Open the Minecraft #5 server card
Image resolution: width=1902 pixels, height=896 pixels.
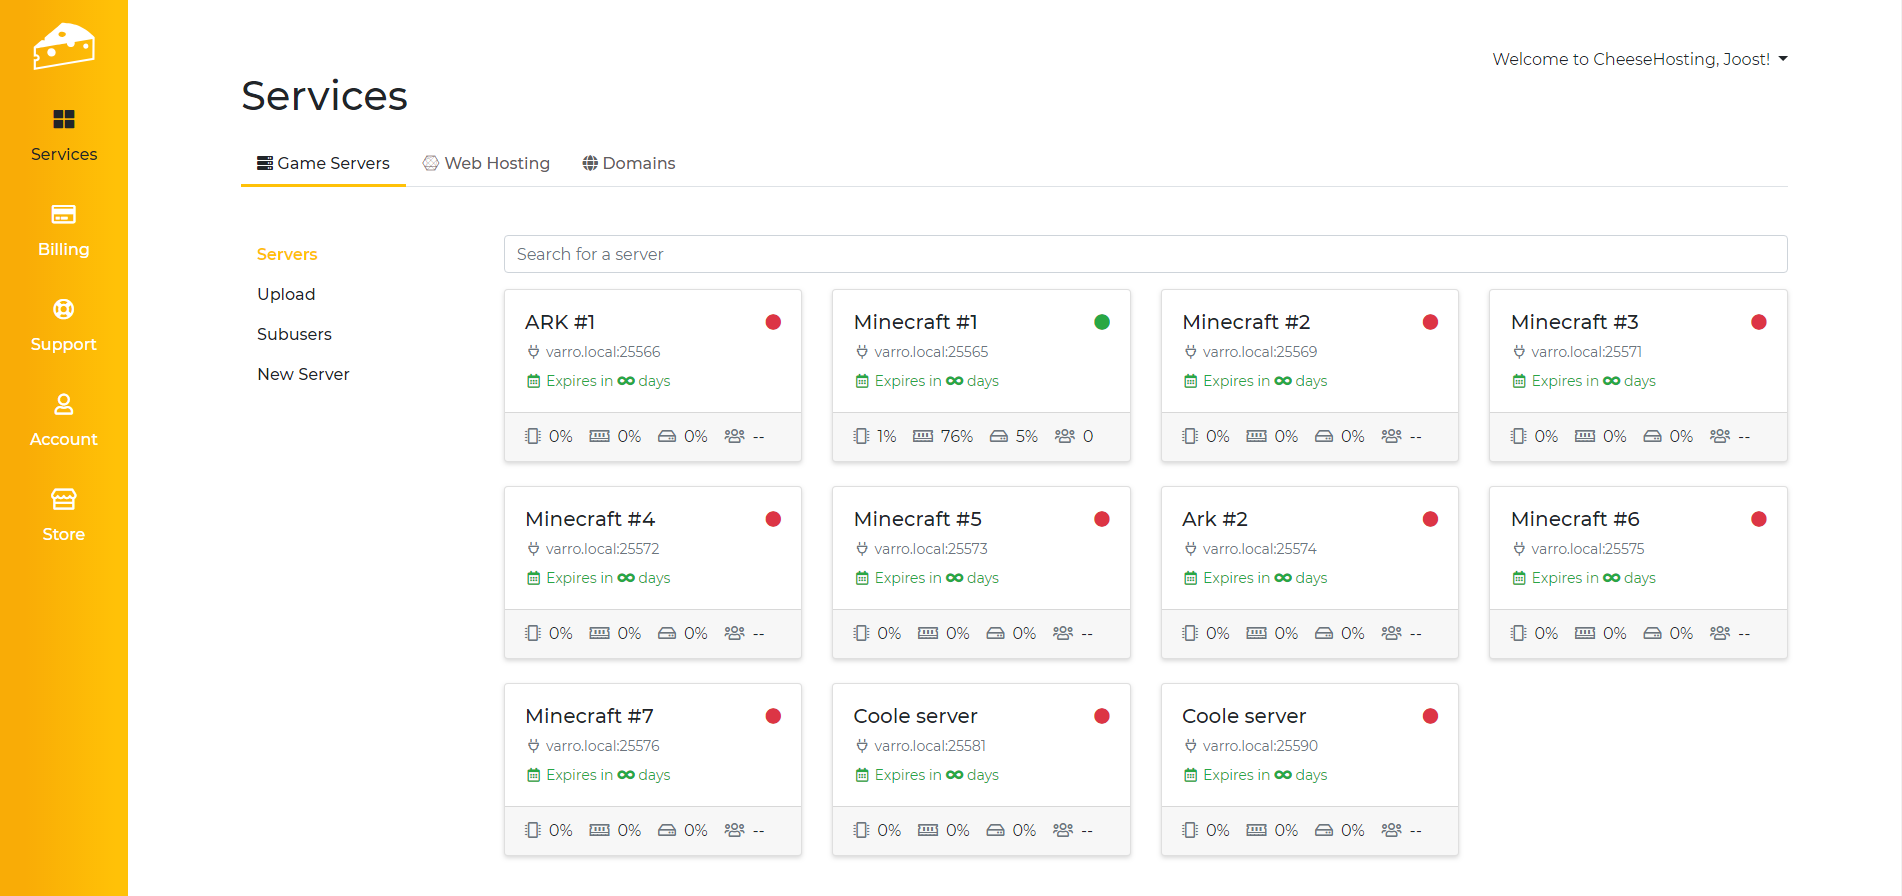click(x=917, y=519)
